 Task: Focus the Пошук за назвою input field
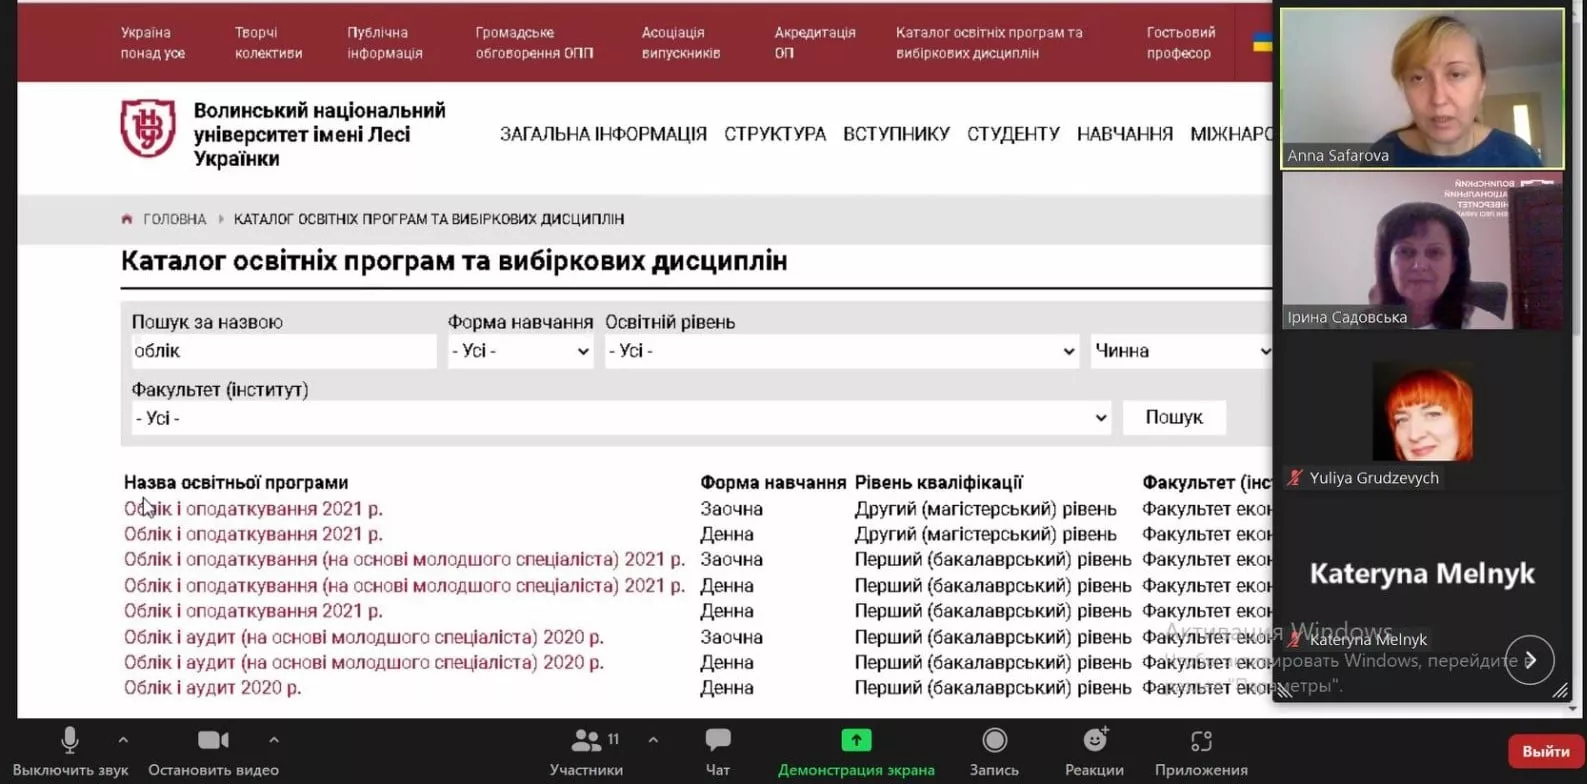[284, 351]
